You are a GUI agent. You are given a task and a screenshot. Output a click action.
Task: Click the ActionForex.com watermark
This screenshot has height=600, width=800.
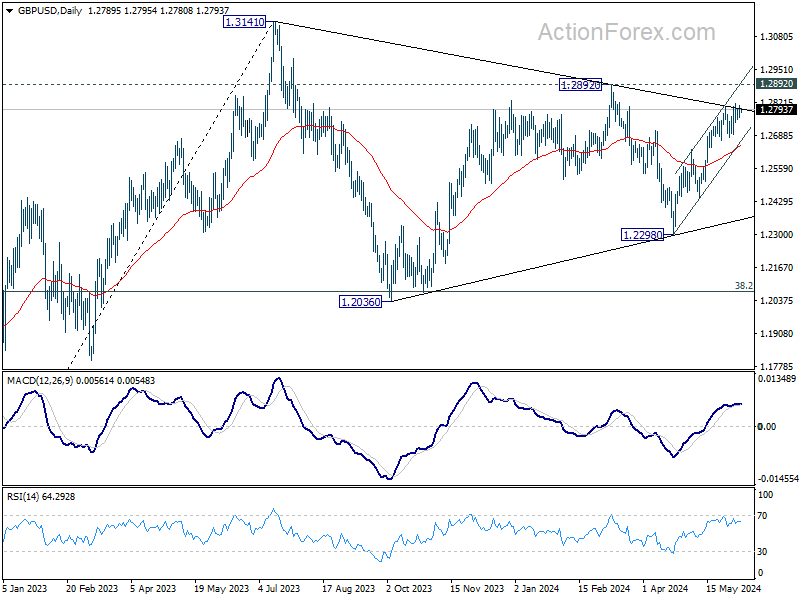pos(627,33)
